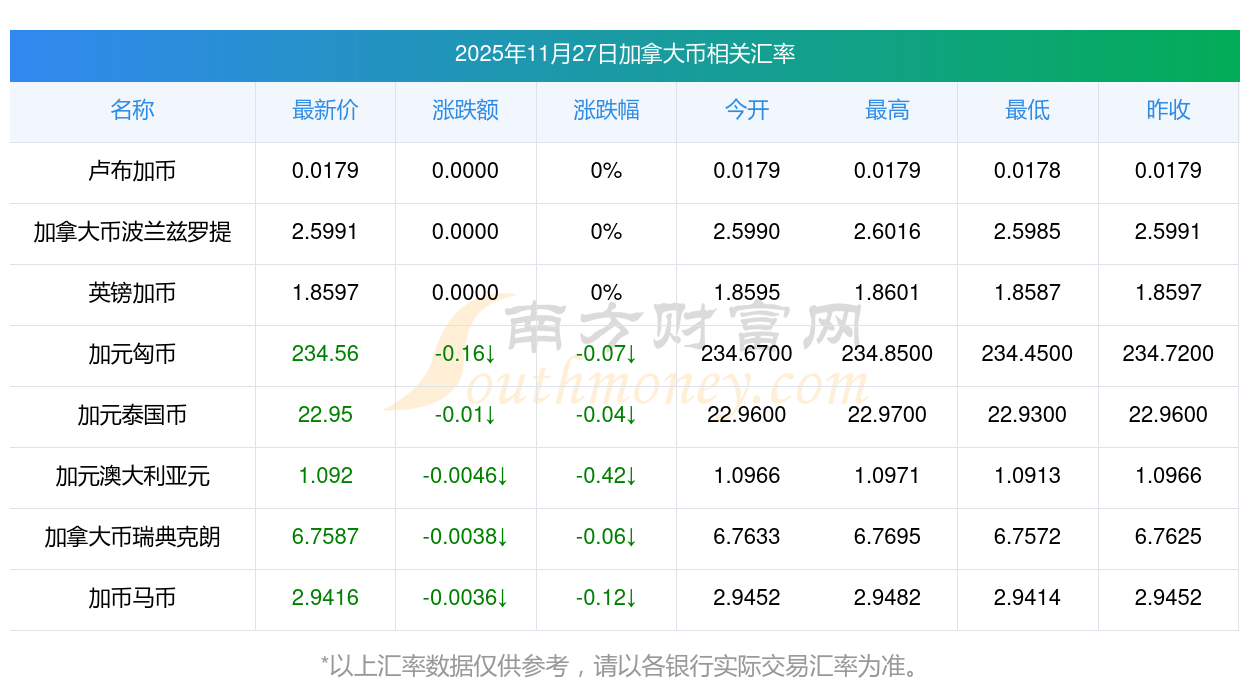Click the 最低 column header
The image size is (1250, 697).
[1027, 110]
